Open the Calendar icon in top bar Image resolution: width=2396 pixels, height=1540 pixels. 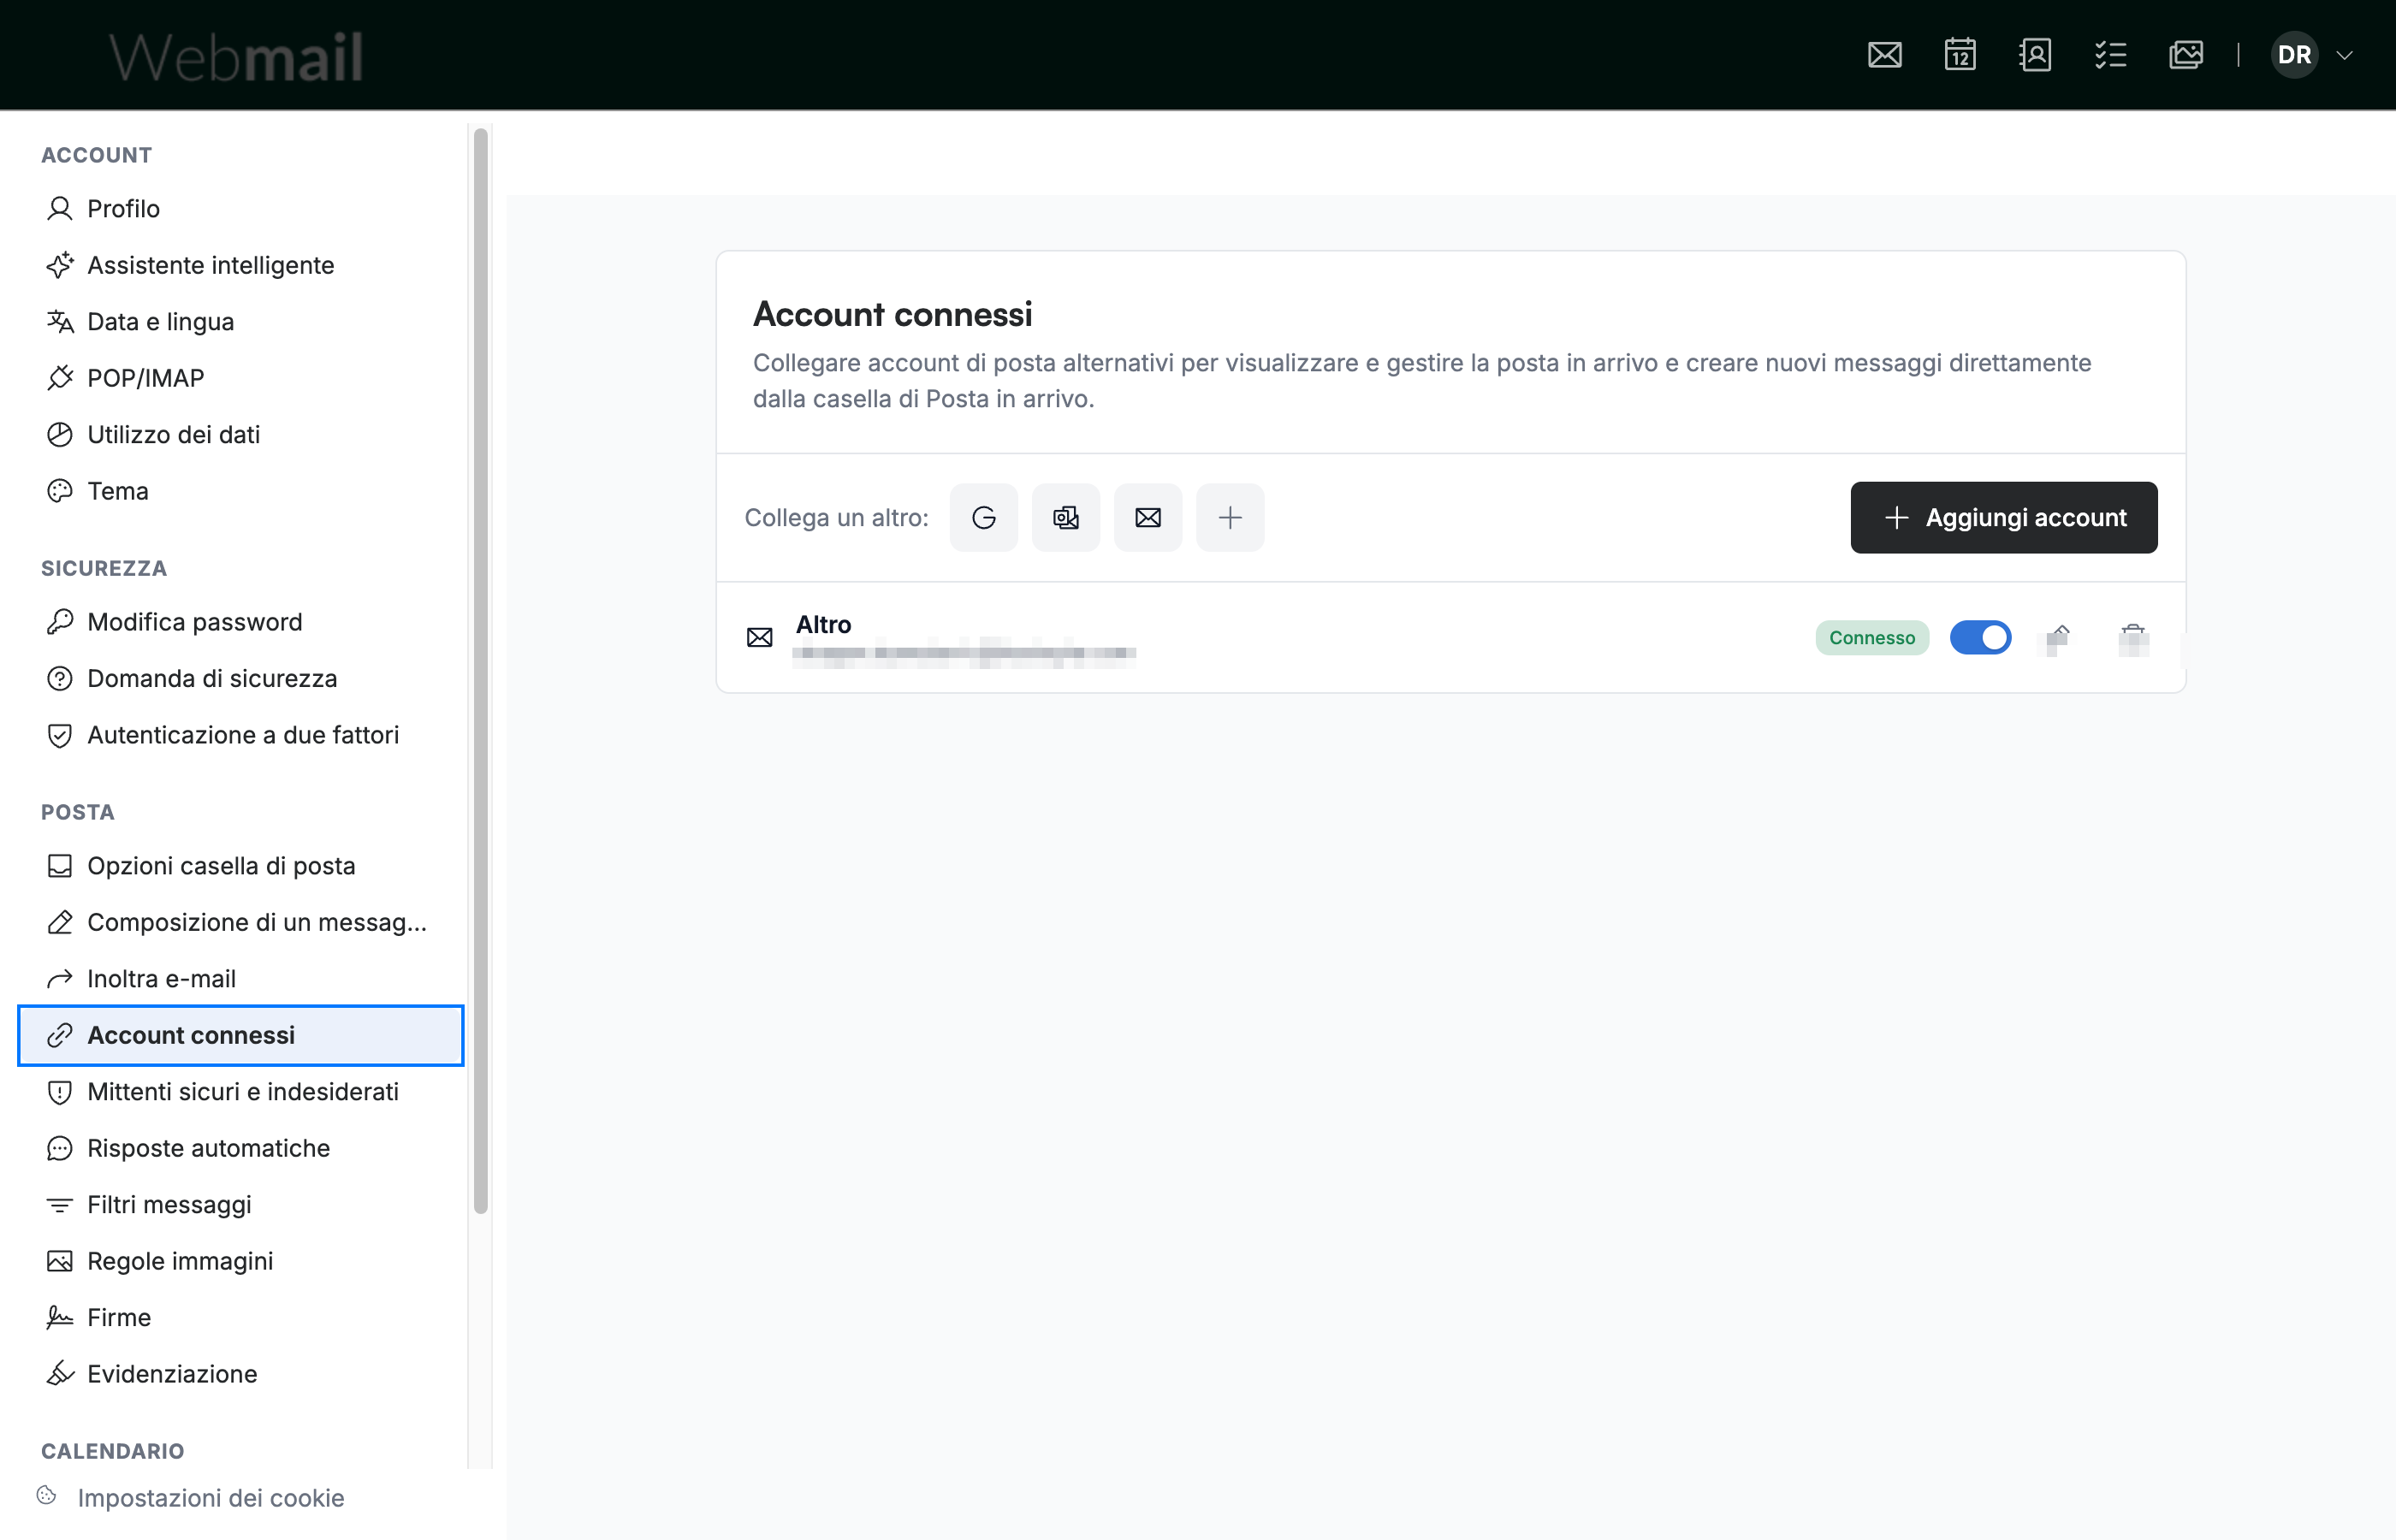[x=1960, y=55]
